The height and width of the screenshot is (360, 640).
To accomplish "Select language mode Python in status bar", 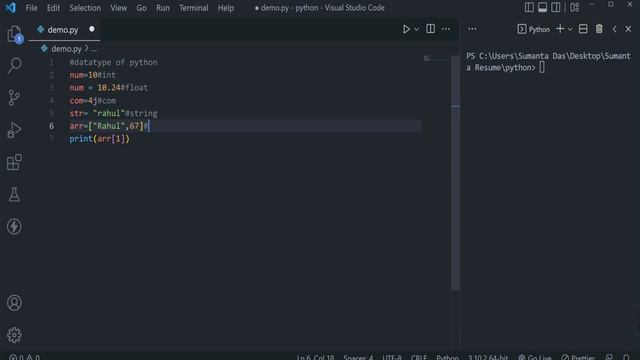I will click(447, 357).
